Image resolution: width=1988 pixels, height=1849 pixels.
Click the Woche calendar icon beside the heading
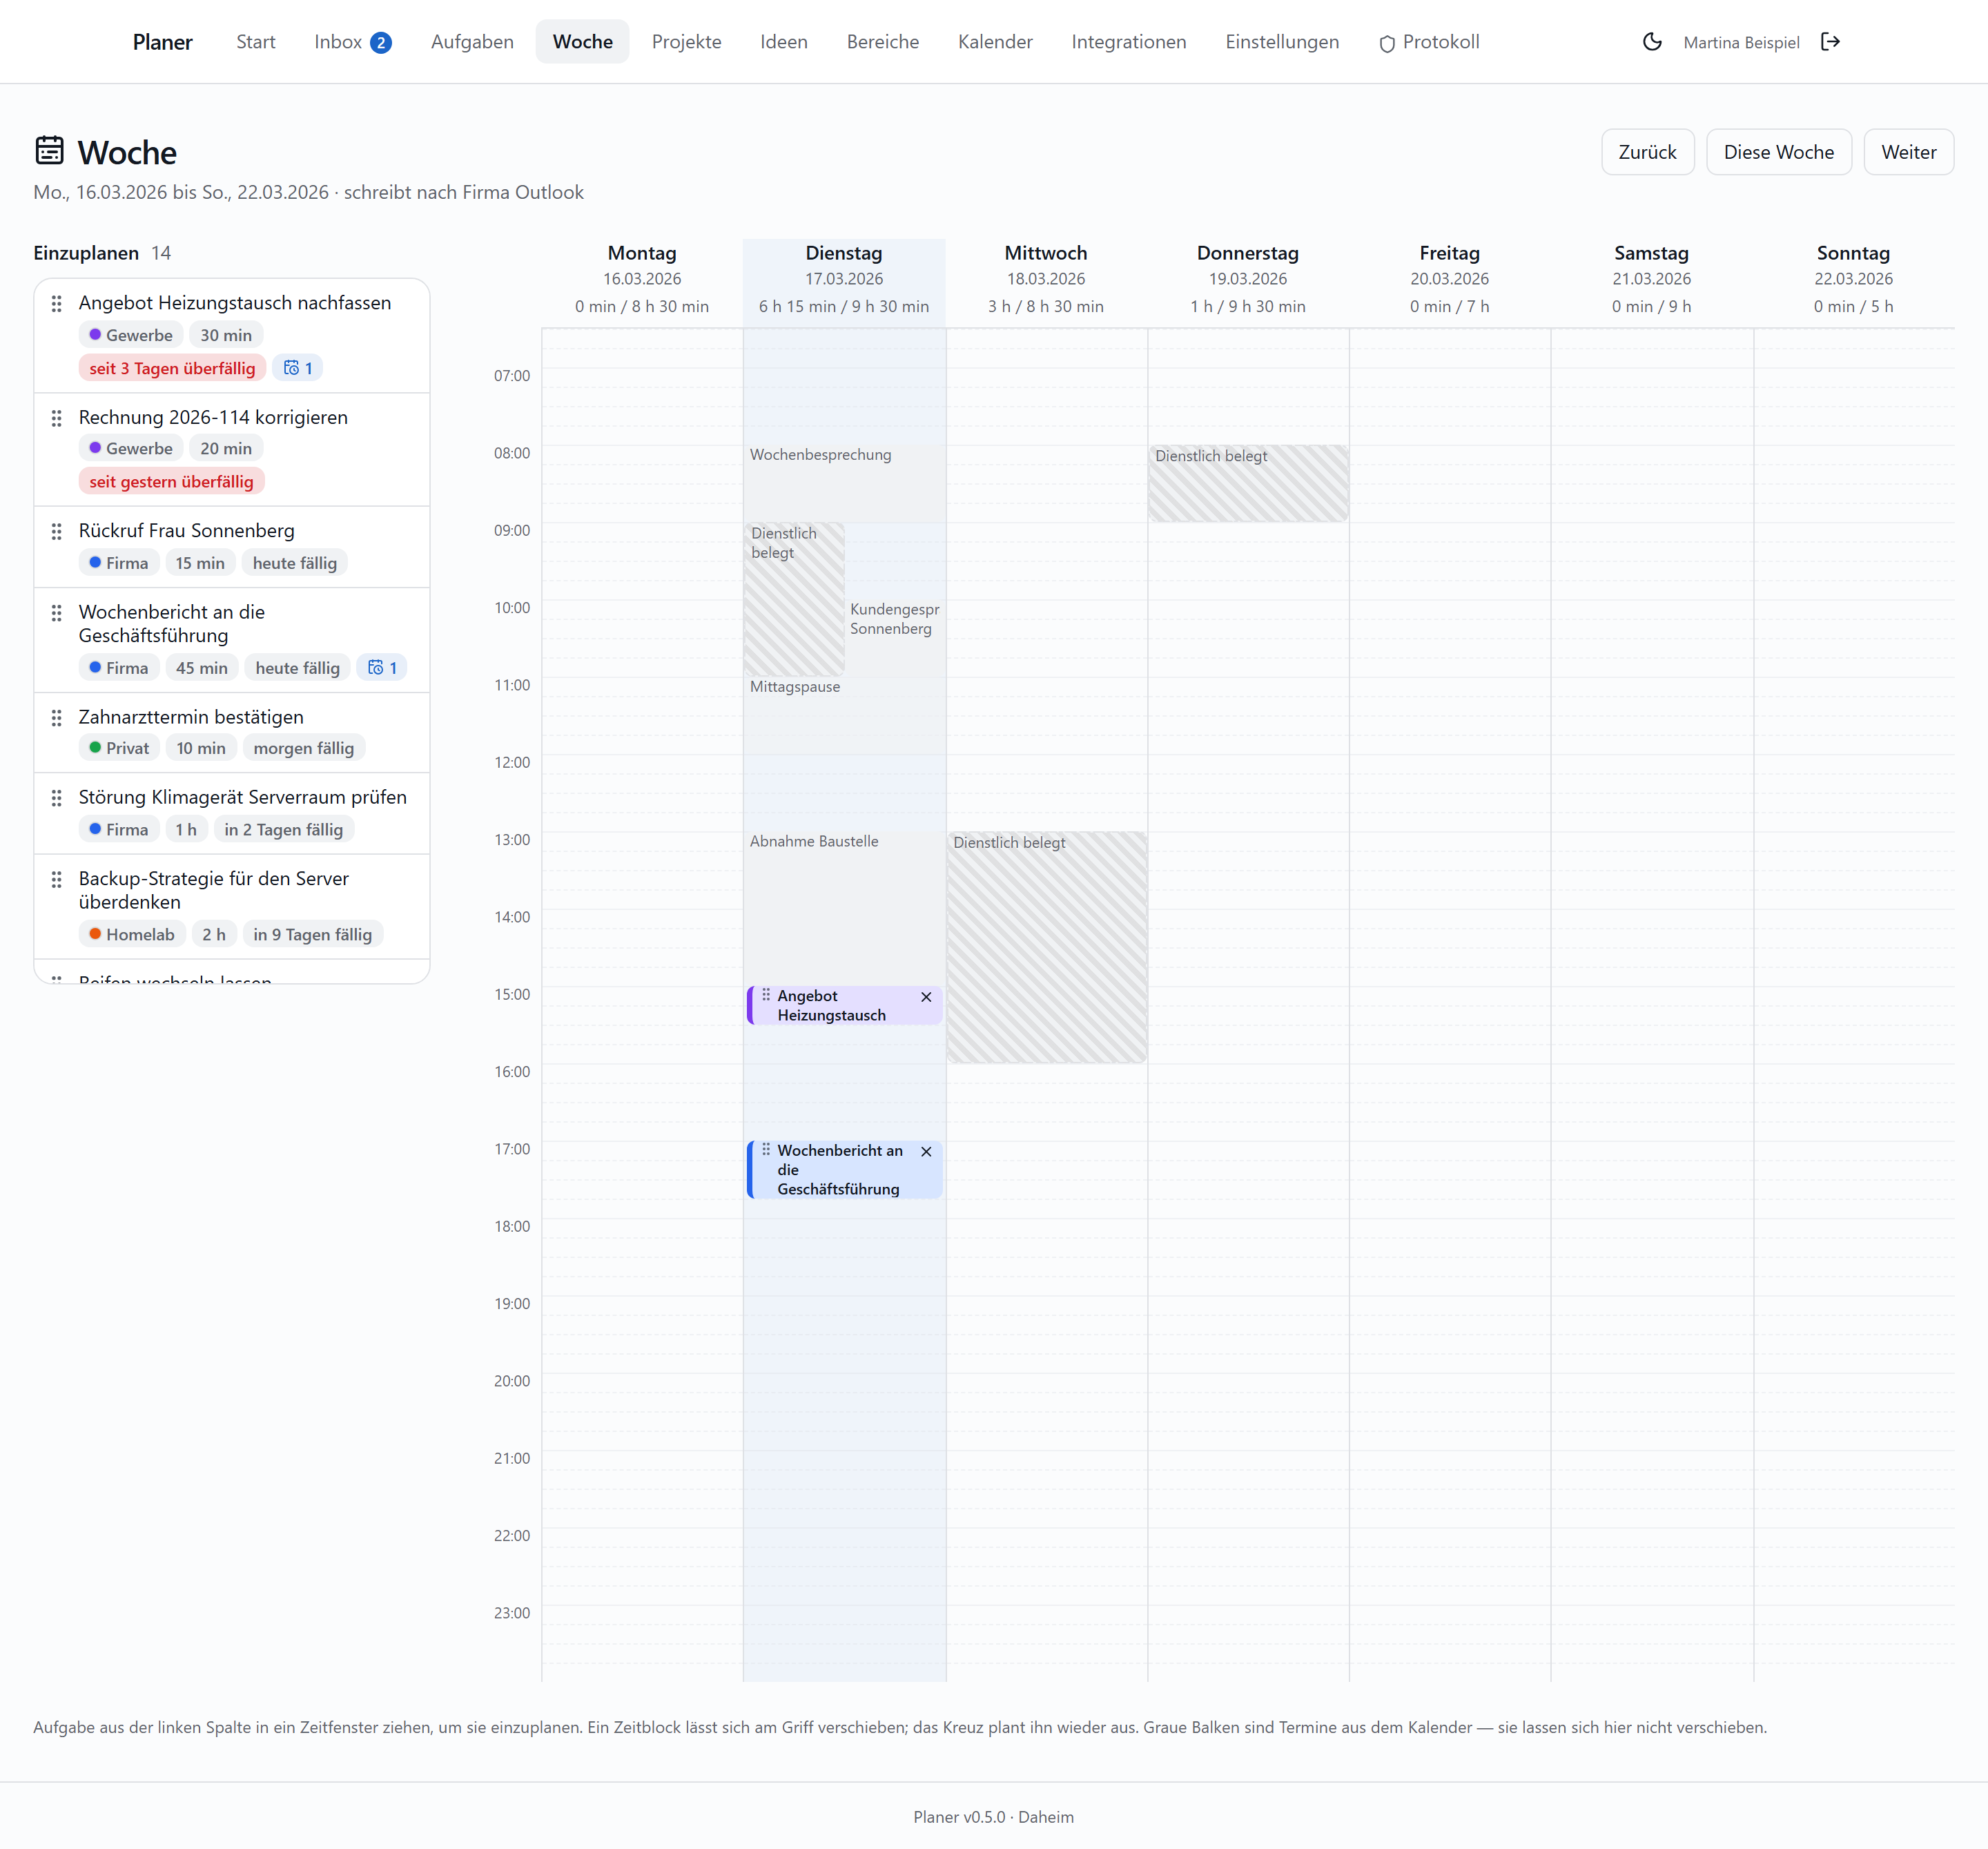[49, 151]
